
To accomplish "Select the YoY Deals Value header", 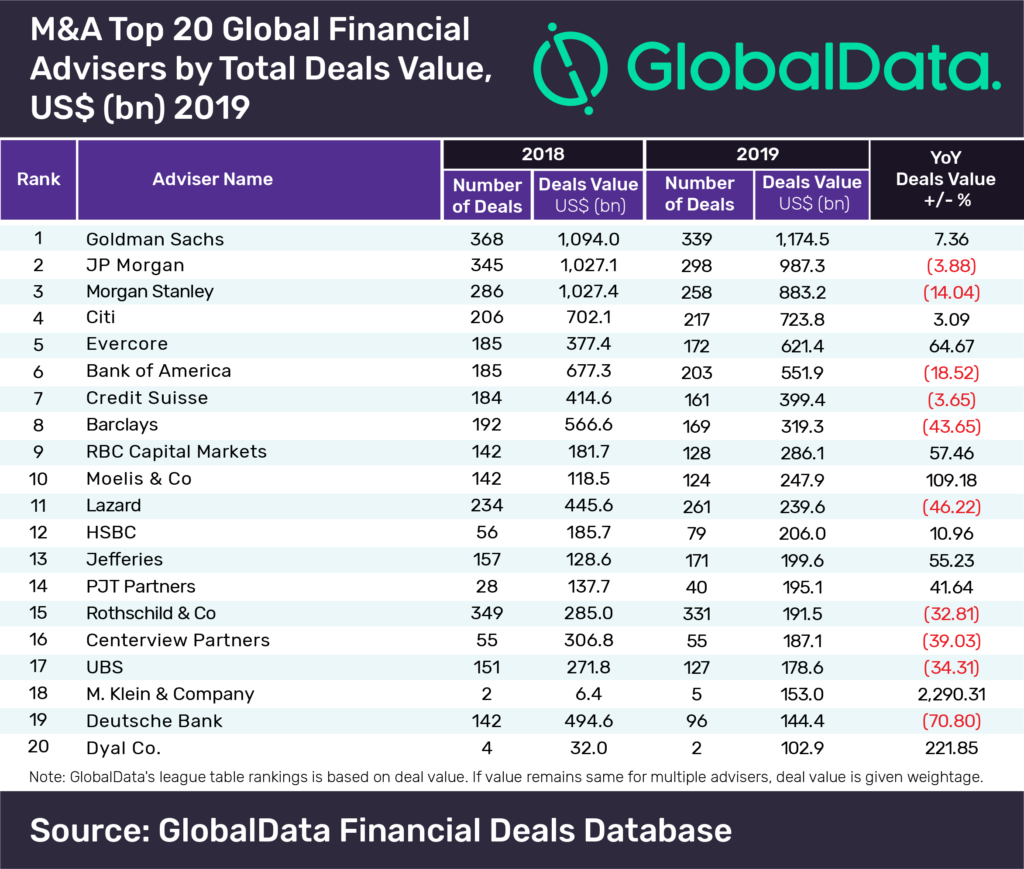I will coord(946,180).
